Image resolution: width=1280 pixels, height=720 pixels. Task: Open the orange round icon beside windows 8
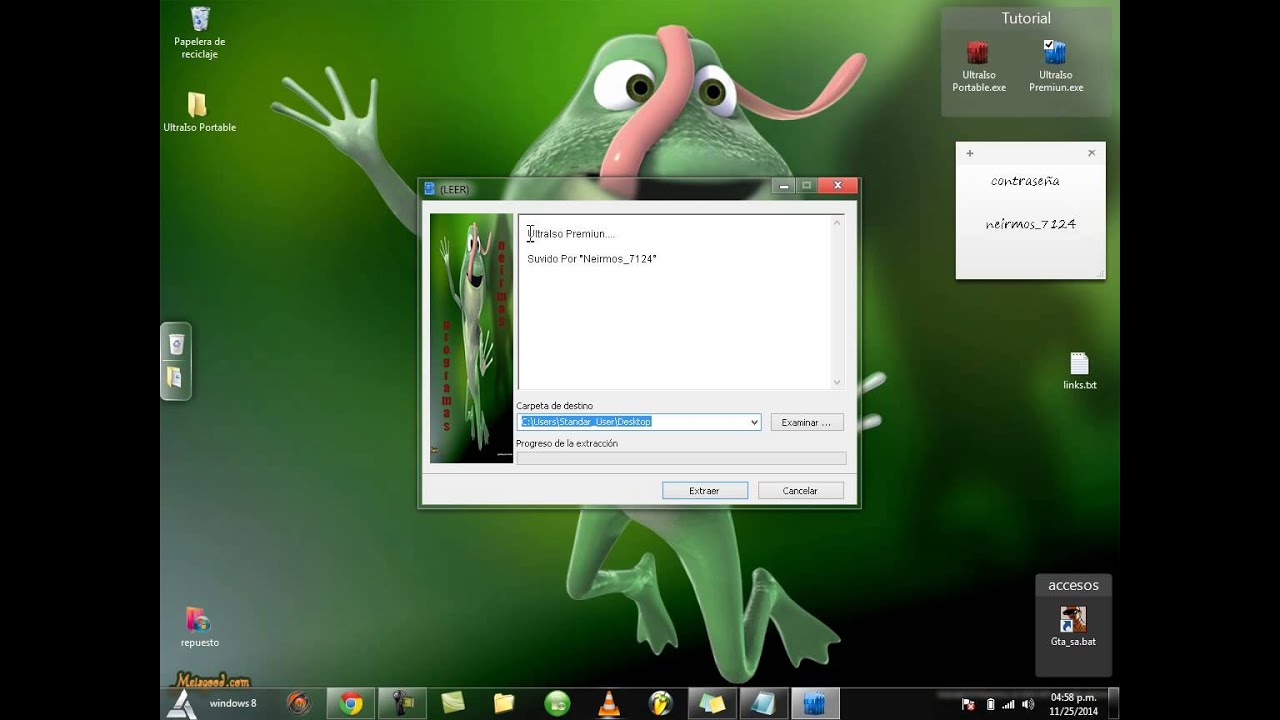pos(298,703)
